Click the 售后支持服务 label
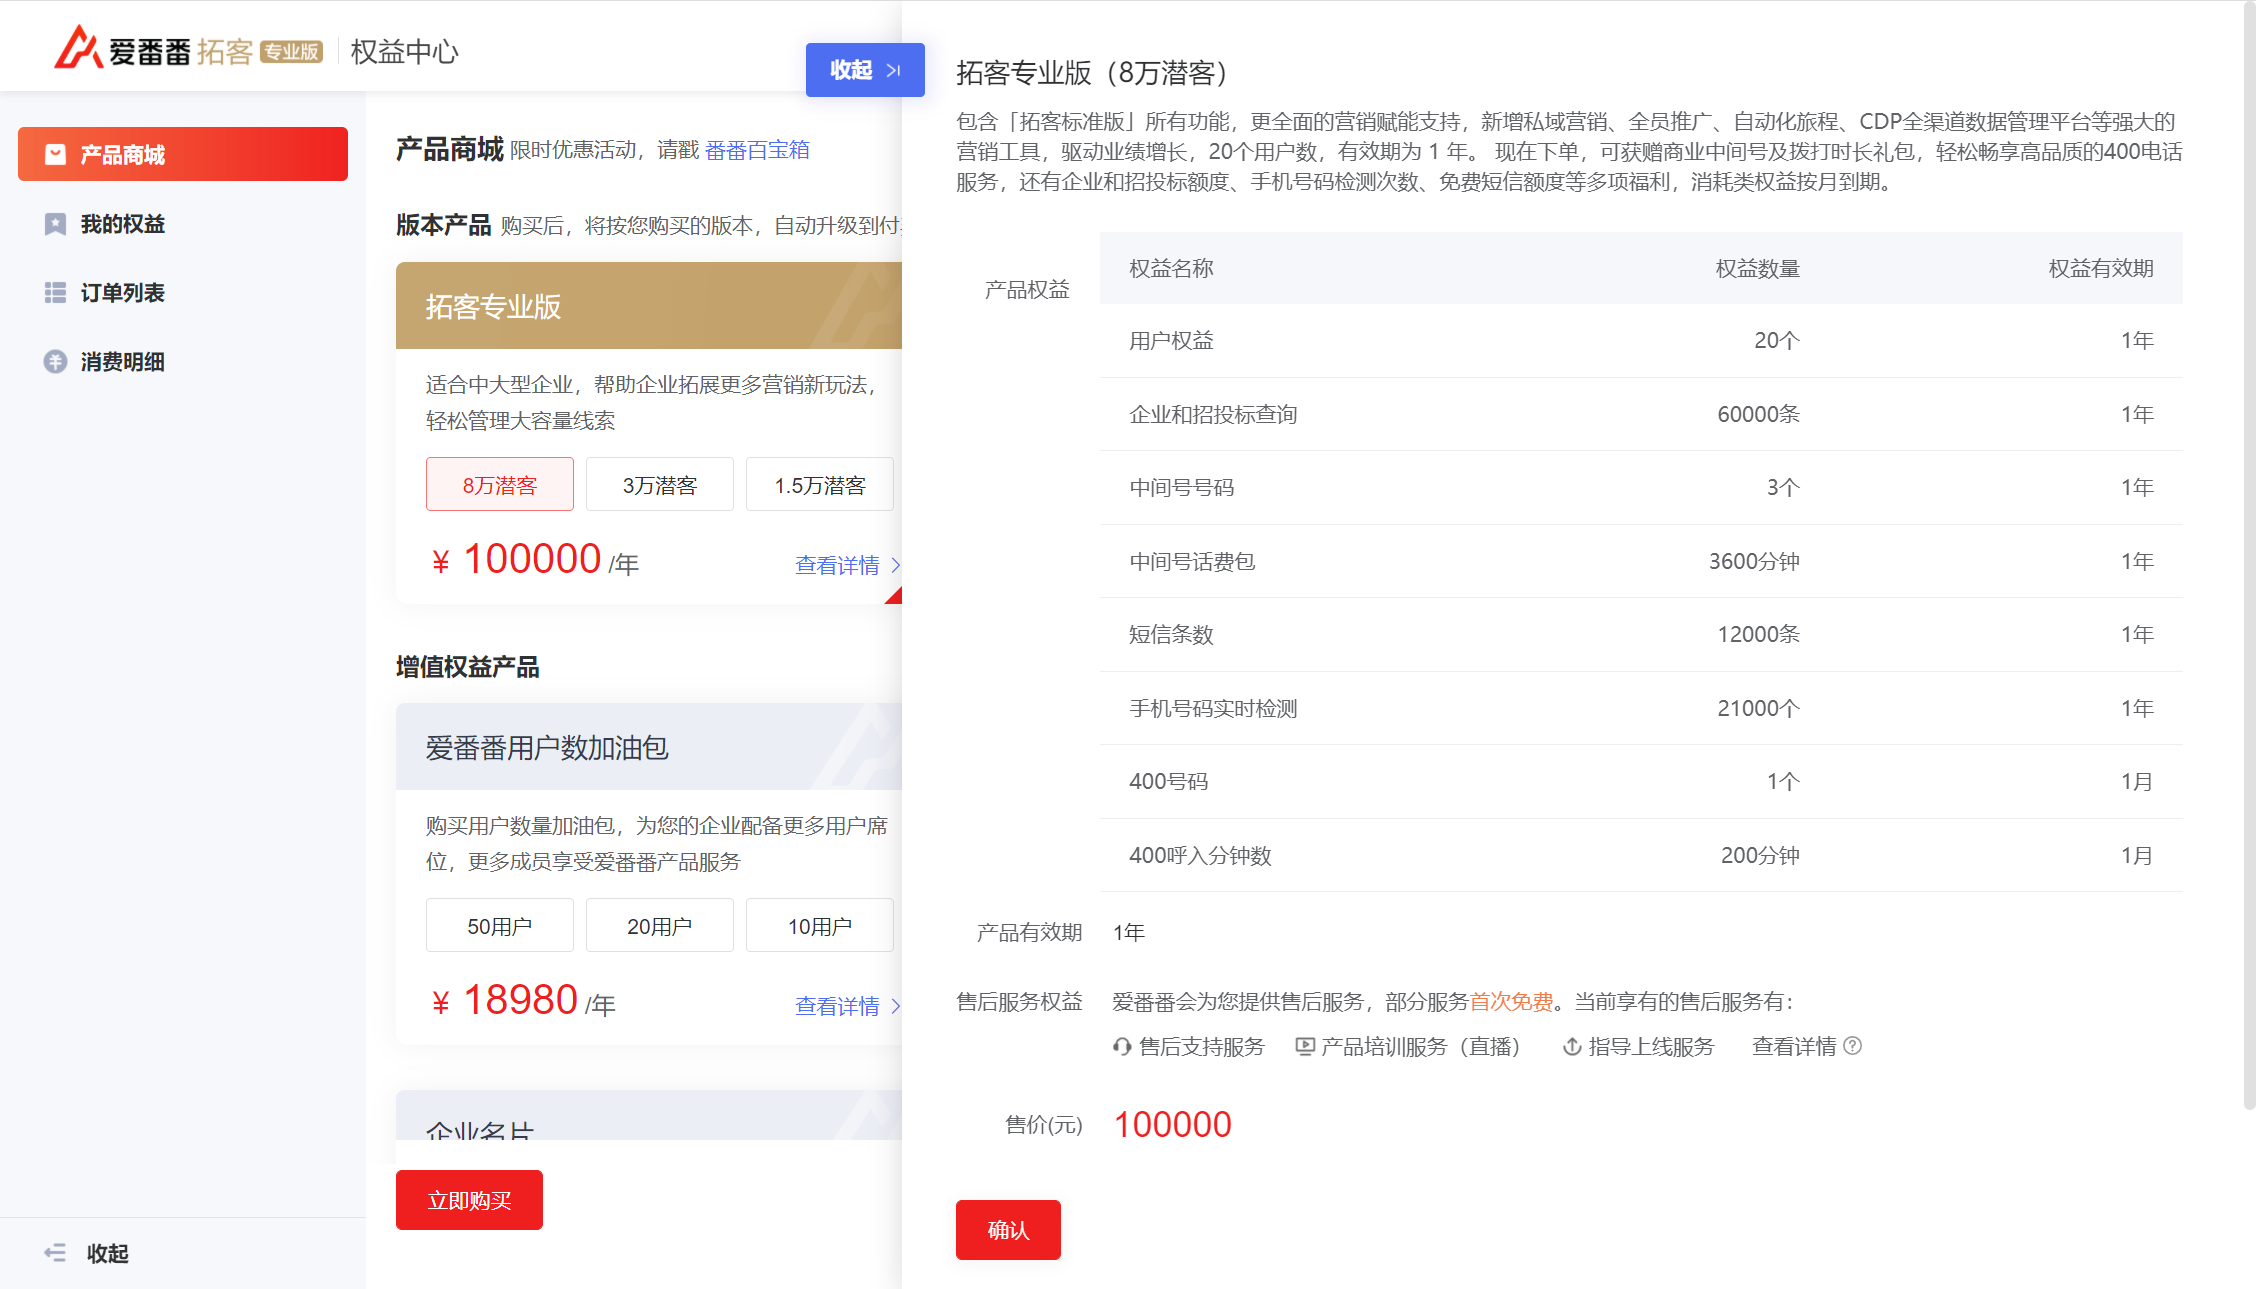The image size is (2256, 1289). click(x=1202, y=1047)
